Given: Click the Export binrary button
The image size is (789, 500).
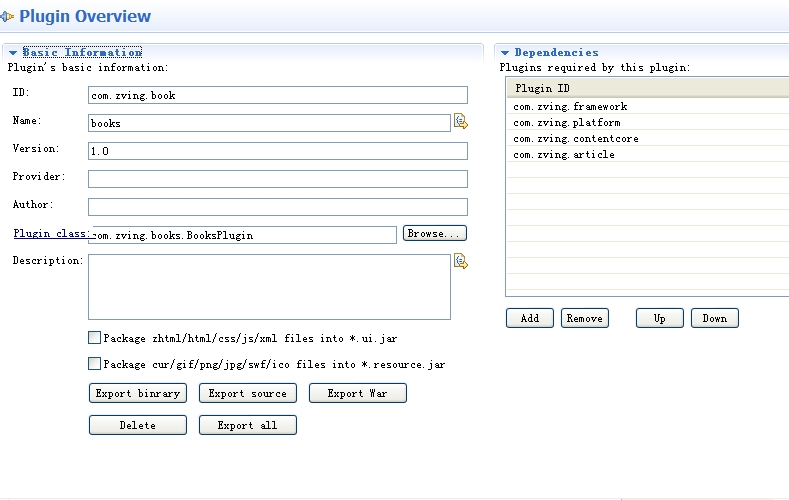Looking at the screenshot, I should point(137,393).
